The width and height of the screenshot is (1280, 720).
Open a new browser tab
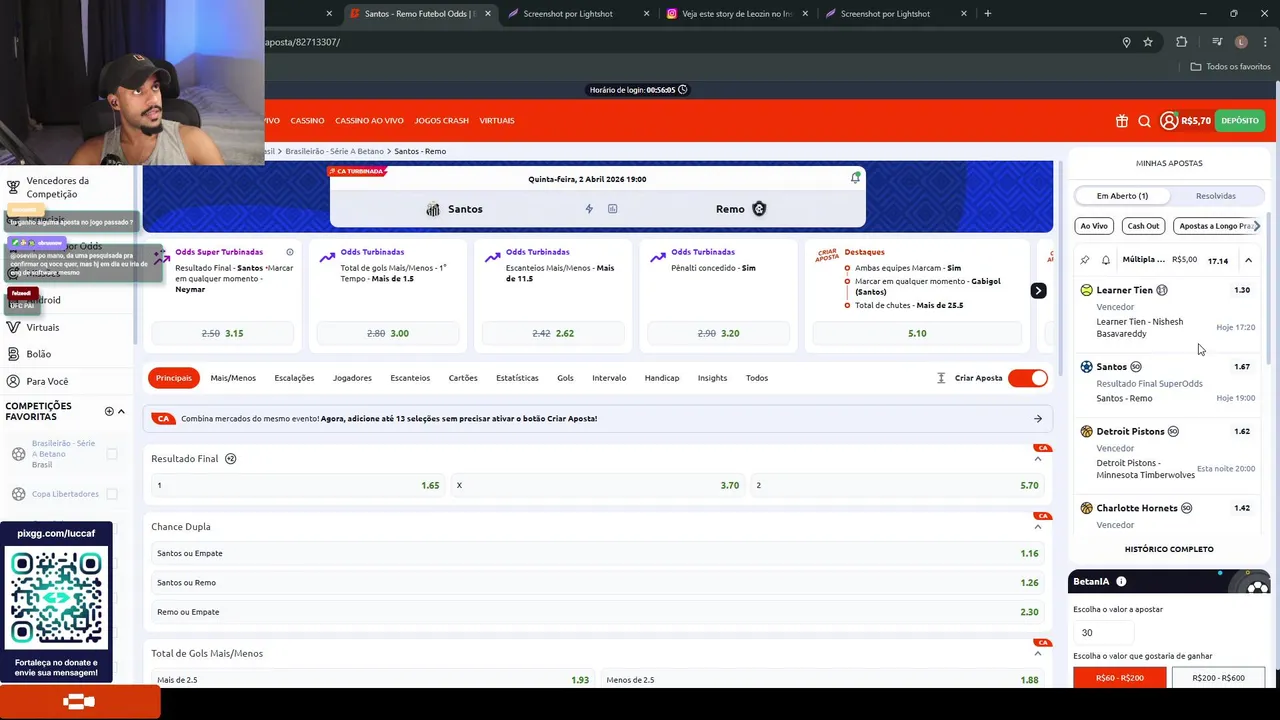click(x=988, y=13)
